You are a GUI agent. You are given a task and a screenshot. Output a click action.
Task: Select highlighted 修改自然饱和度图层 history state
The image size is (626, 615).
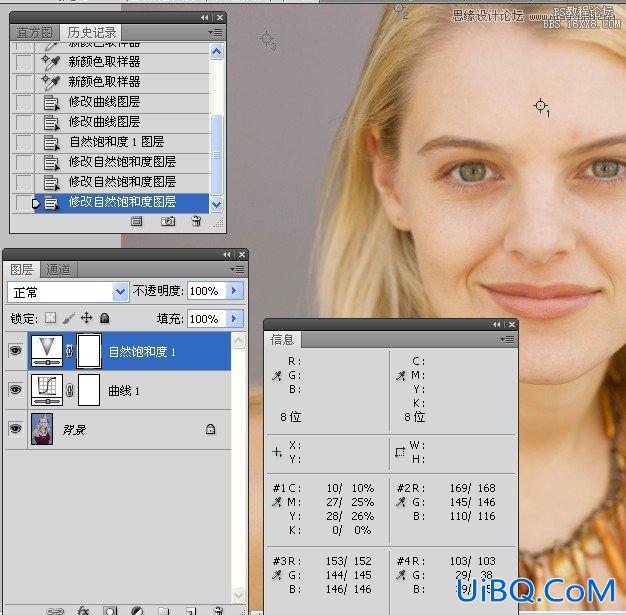coord(122,202)
